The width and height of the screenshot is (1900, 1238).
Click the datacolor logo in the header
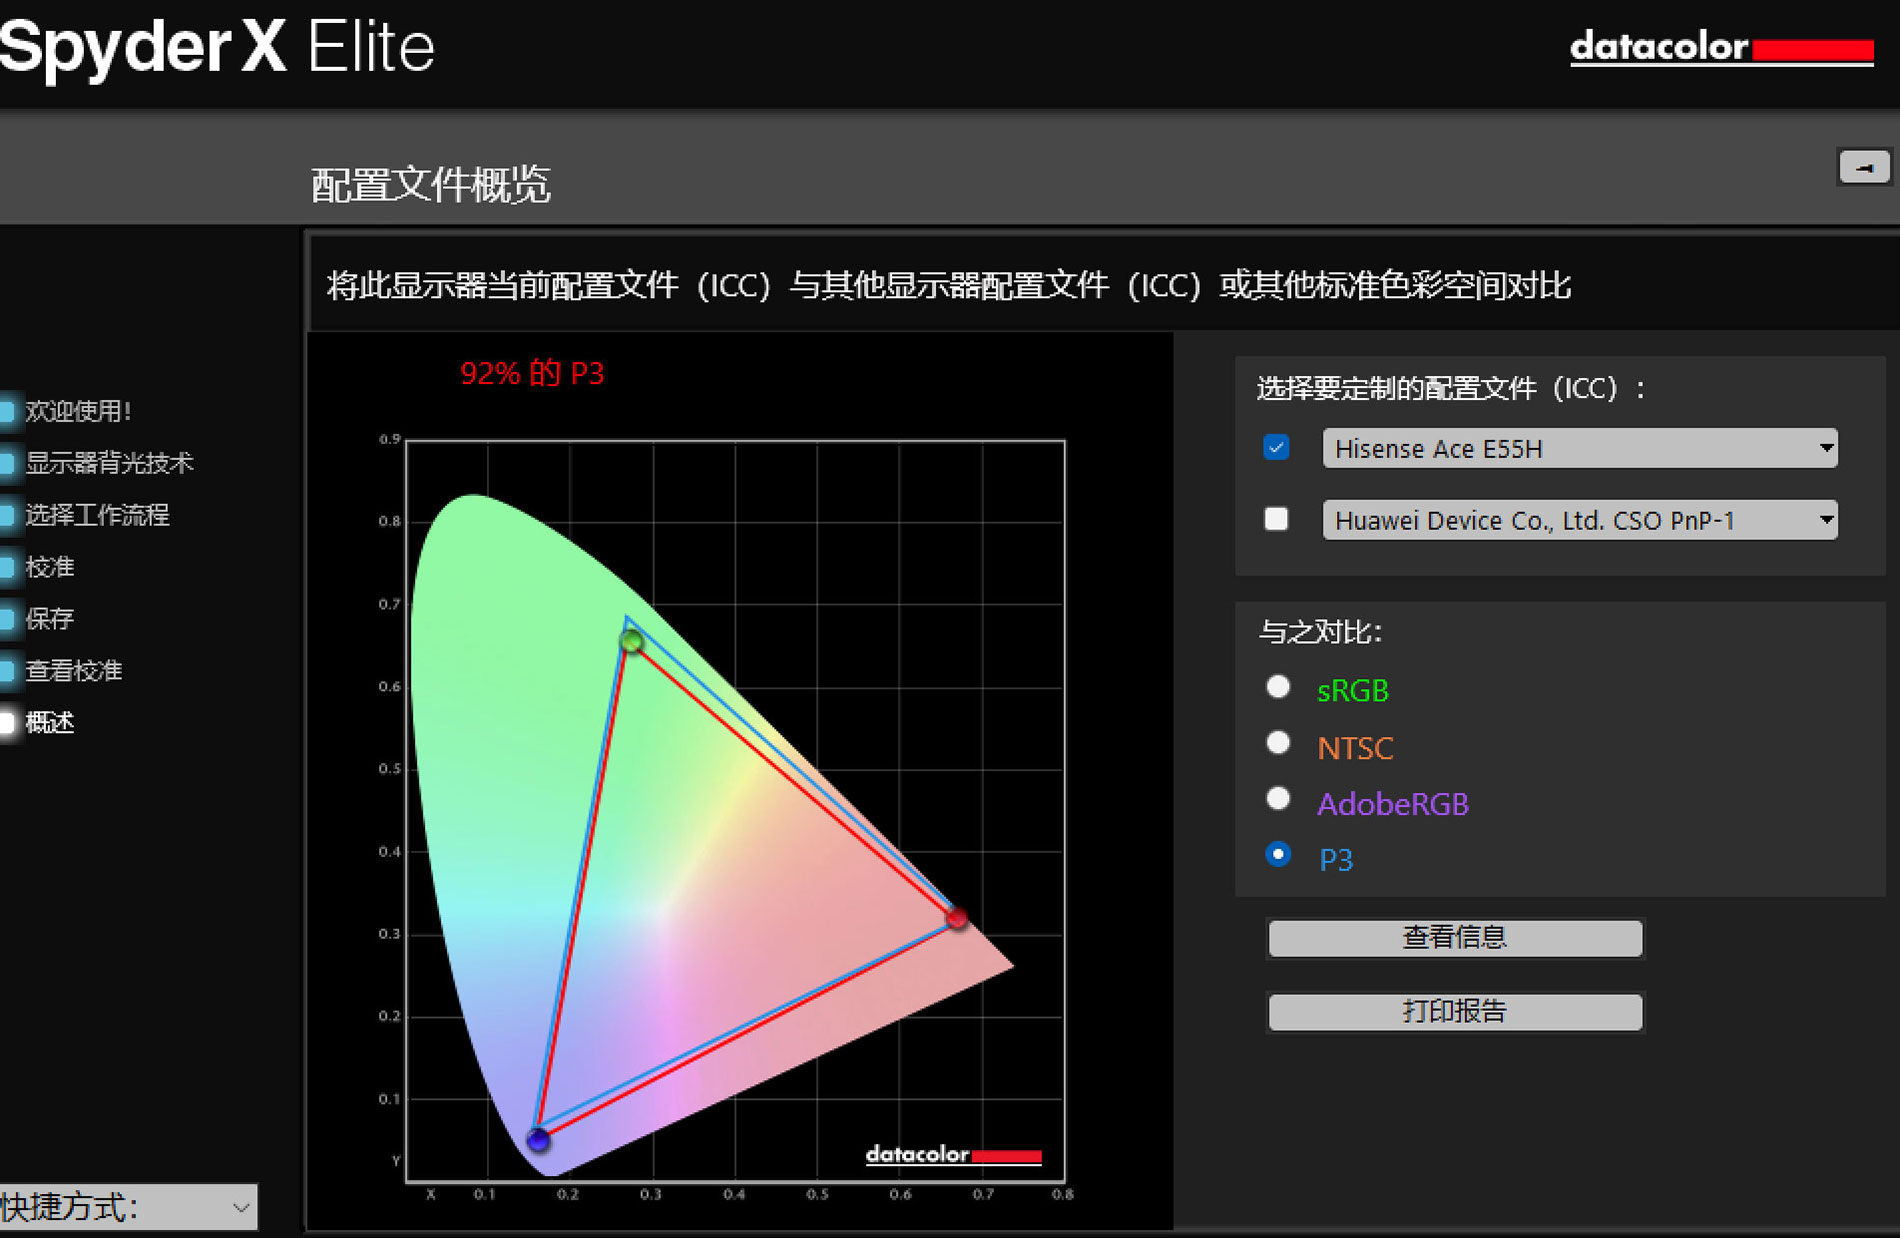[x=1721, y=47]
